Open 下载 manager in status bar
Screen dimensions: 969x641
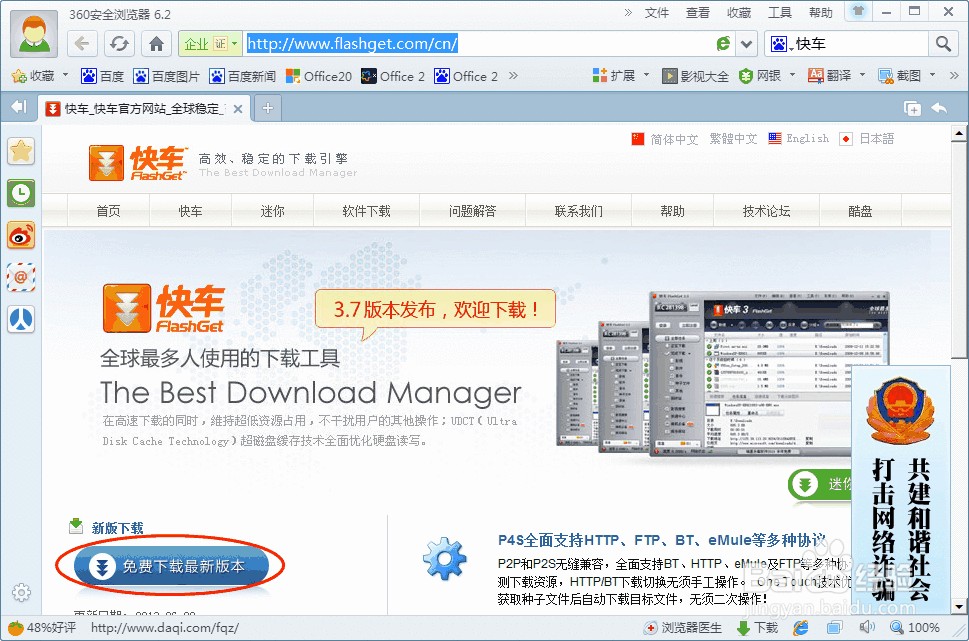(757, 628)
